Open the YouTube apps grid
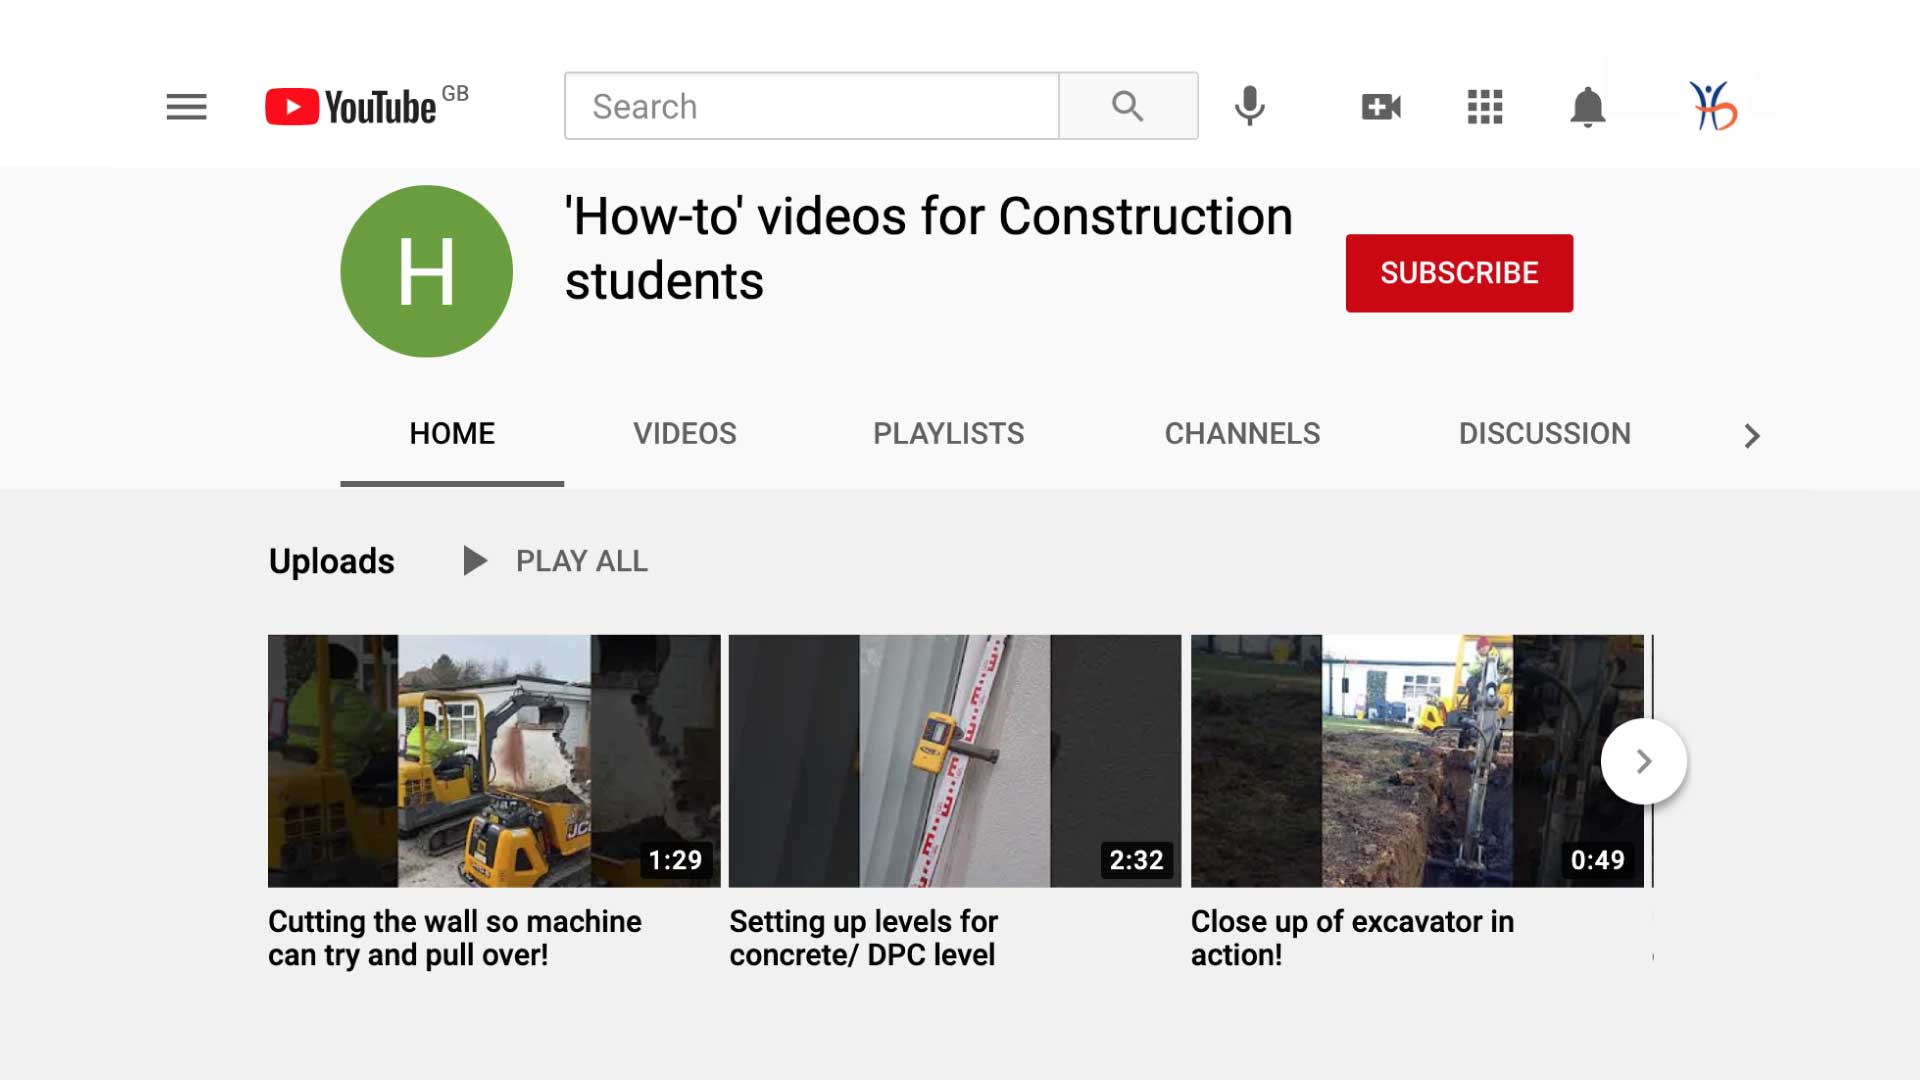The width and height of the screenshot is (1920, 1080). click(1485, 106)
